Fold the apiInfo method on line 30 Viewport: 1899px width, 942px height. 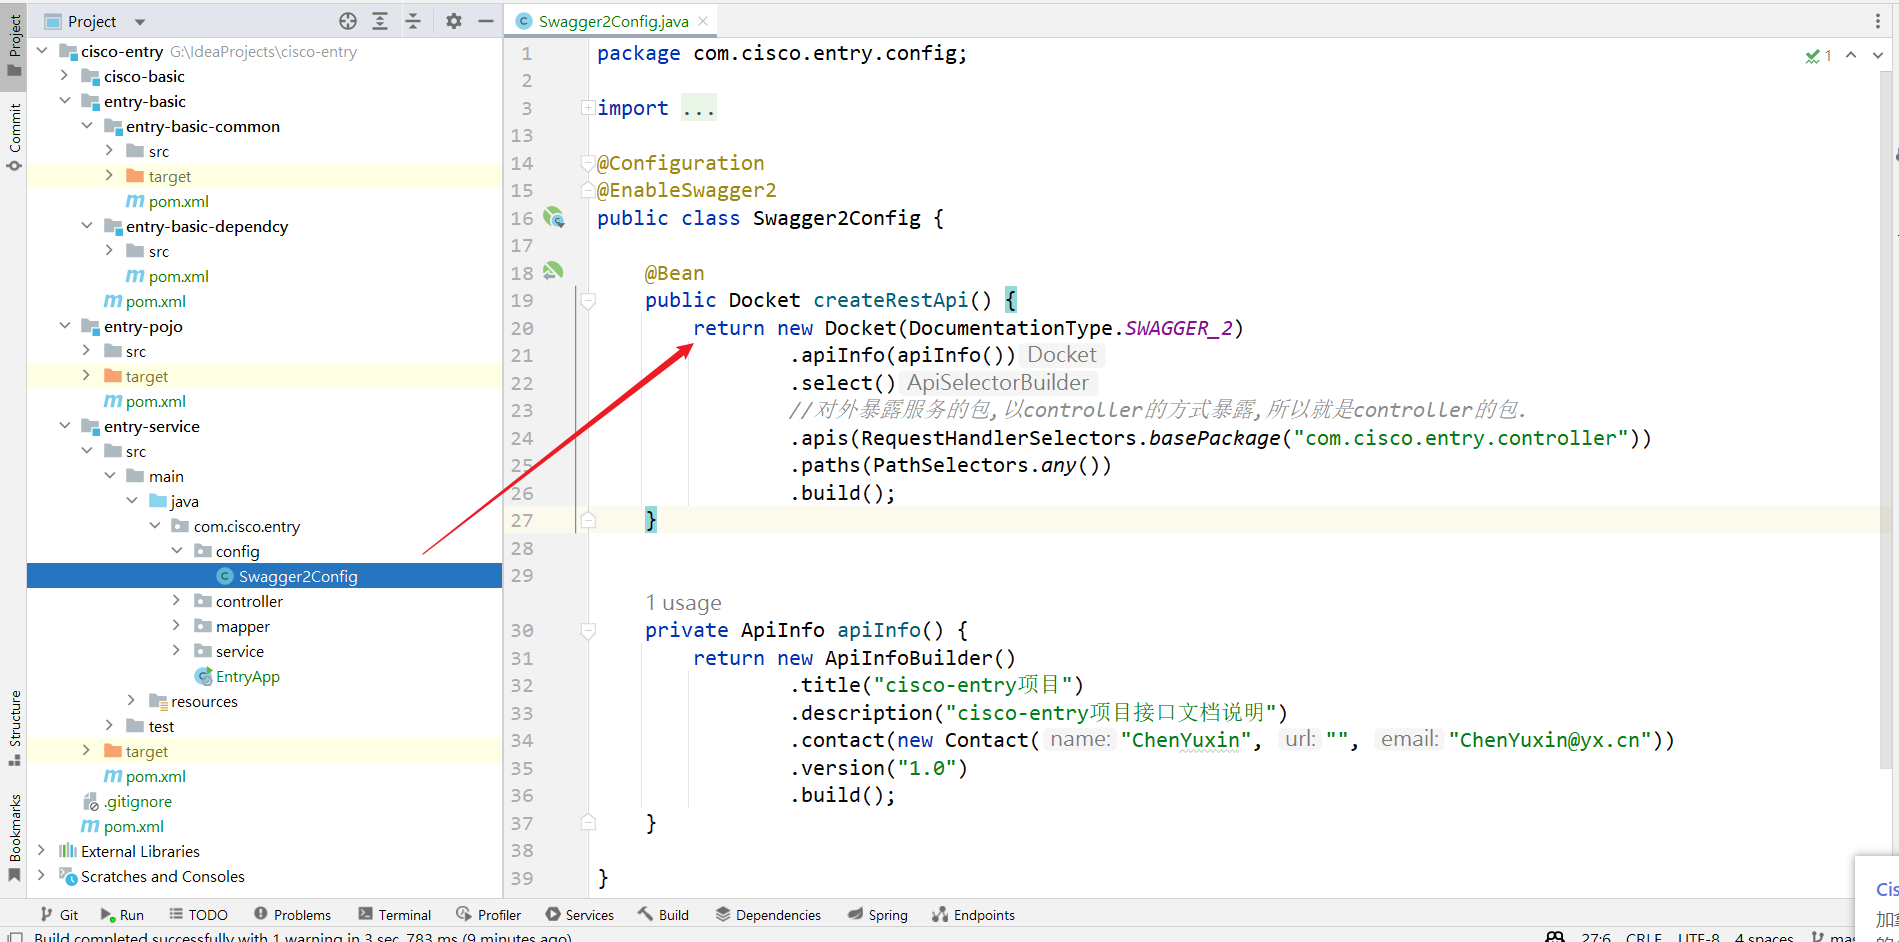click(588, 630)
